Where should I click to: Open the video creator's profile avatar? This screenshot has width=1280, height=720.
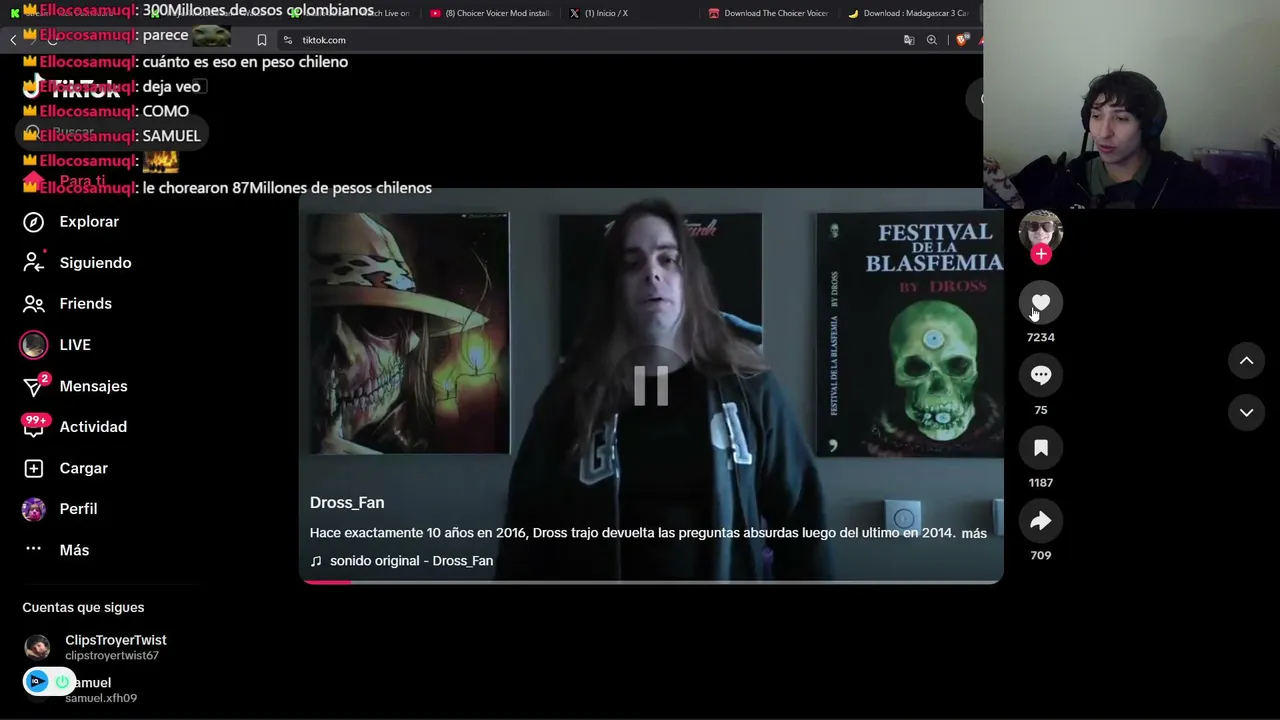pos(1041,231)
